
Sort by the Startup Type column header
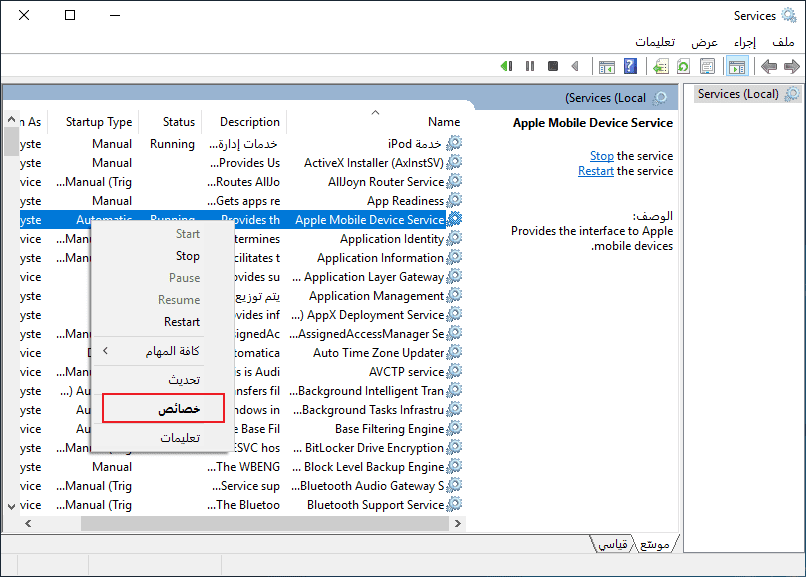pyautogui.click(x=94, y=122)
